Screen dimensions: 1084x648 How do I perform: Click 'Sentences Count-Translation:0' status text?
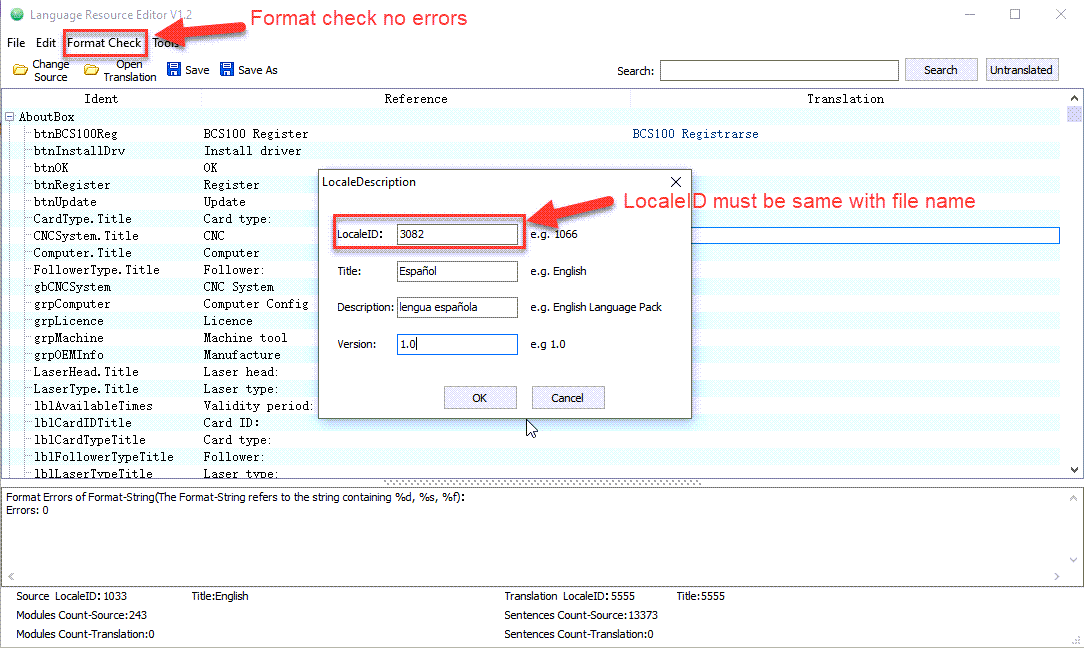coord(579,634)
